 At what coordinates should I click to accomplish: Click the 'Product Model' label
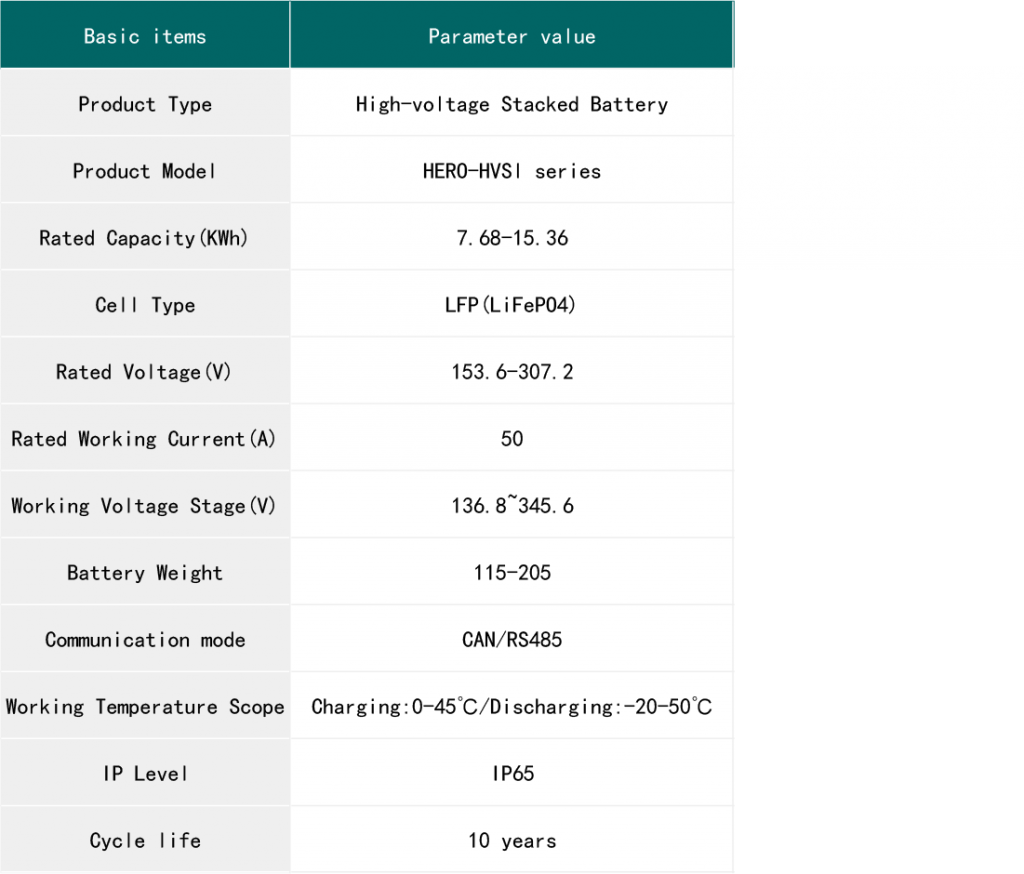click(x=144, y=171)
